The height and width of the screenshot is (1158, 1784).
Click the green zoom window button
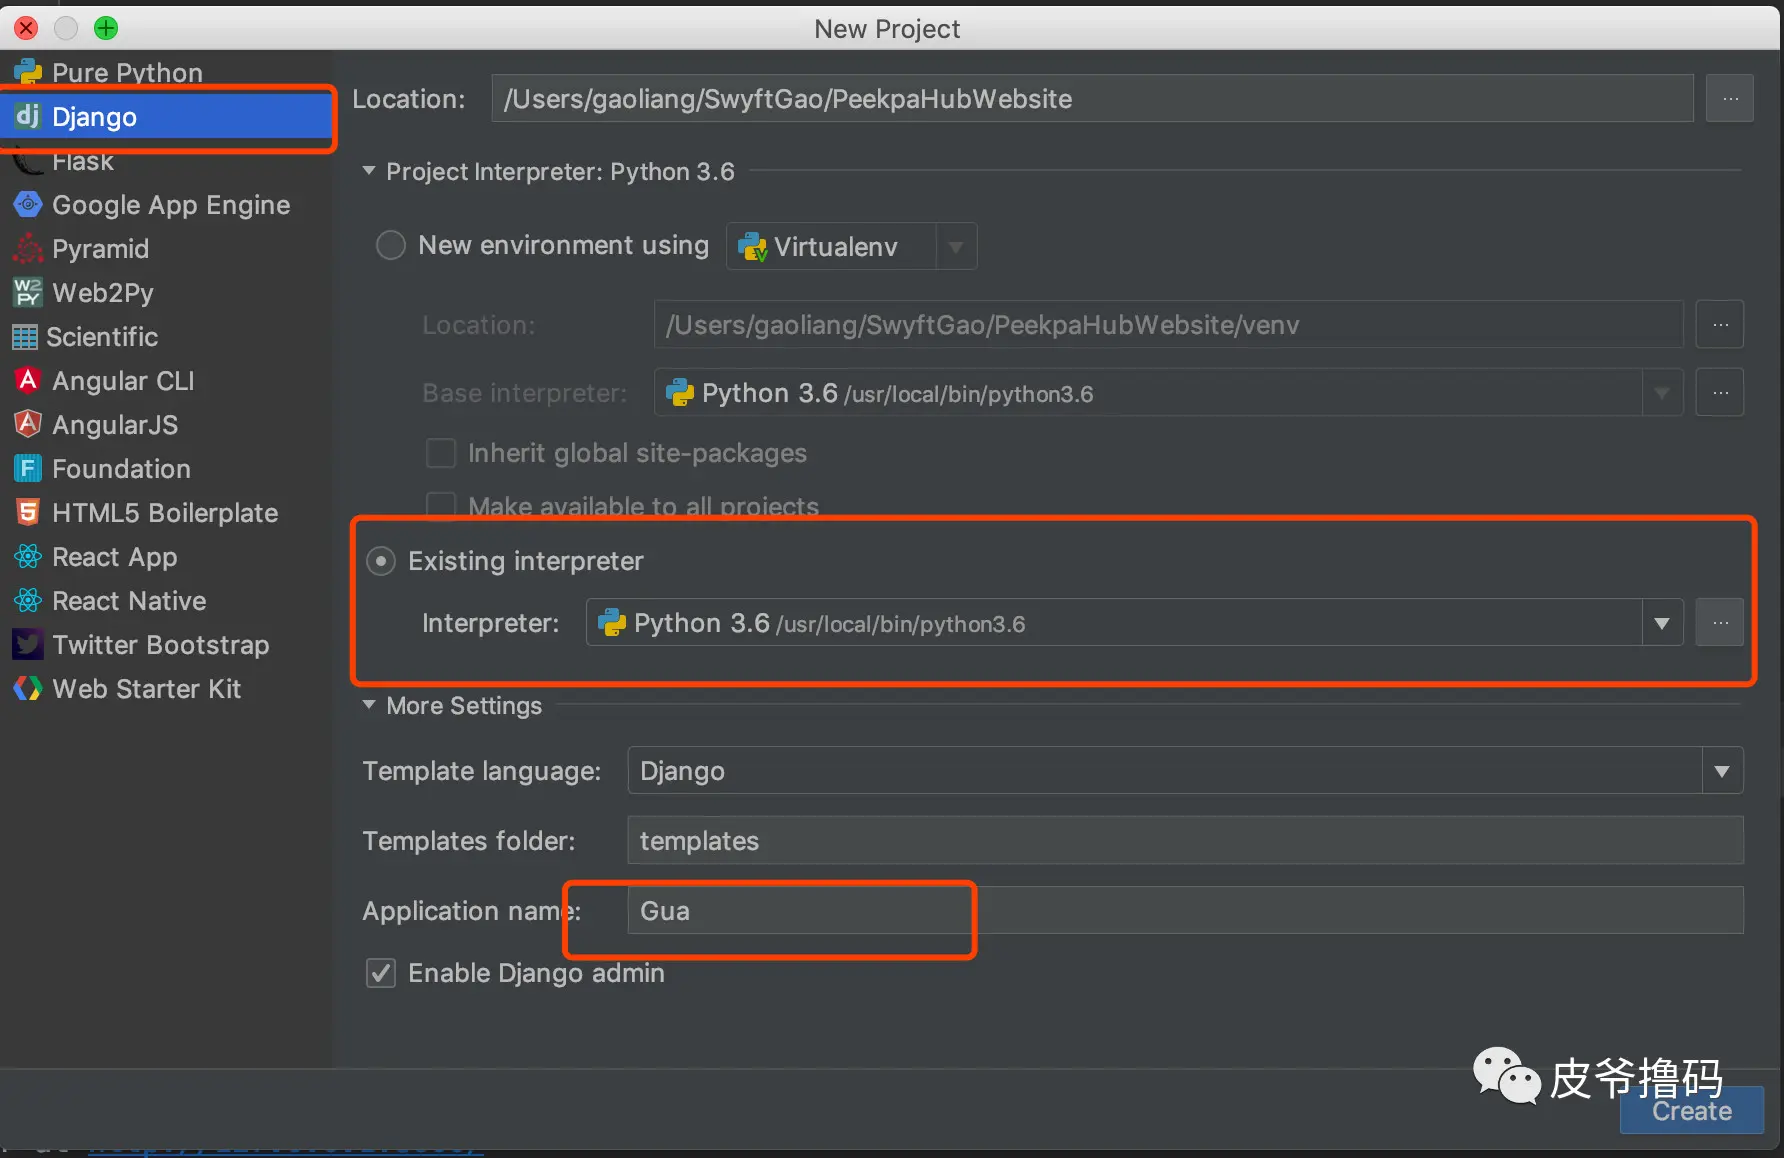tap(106, 28)
